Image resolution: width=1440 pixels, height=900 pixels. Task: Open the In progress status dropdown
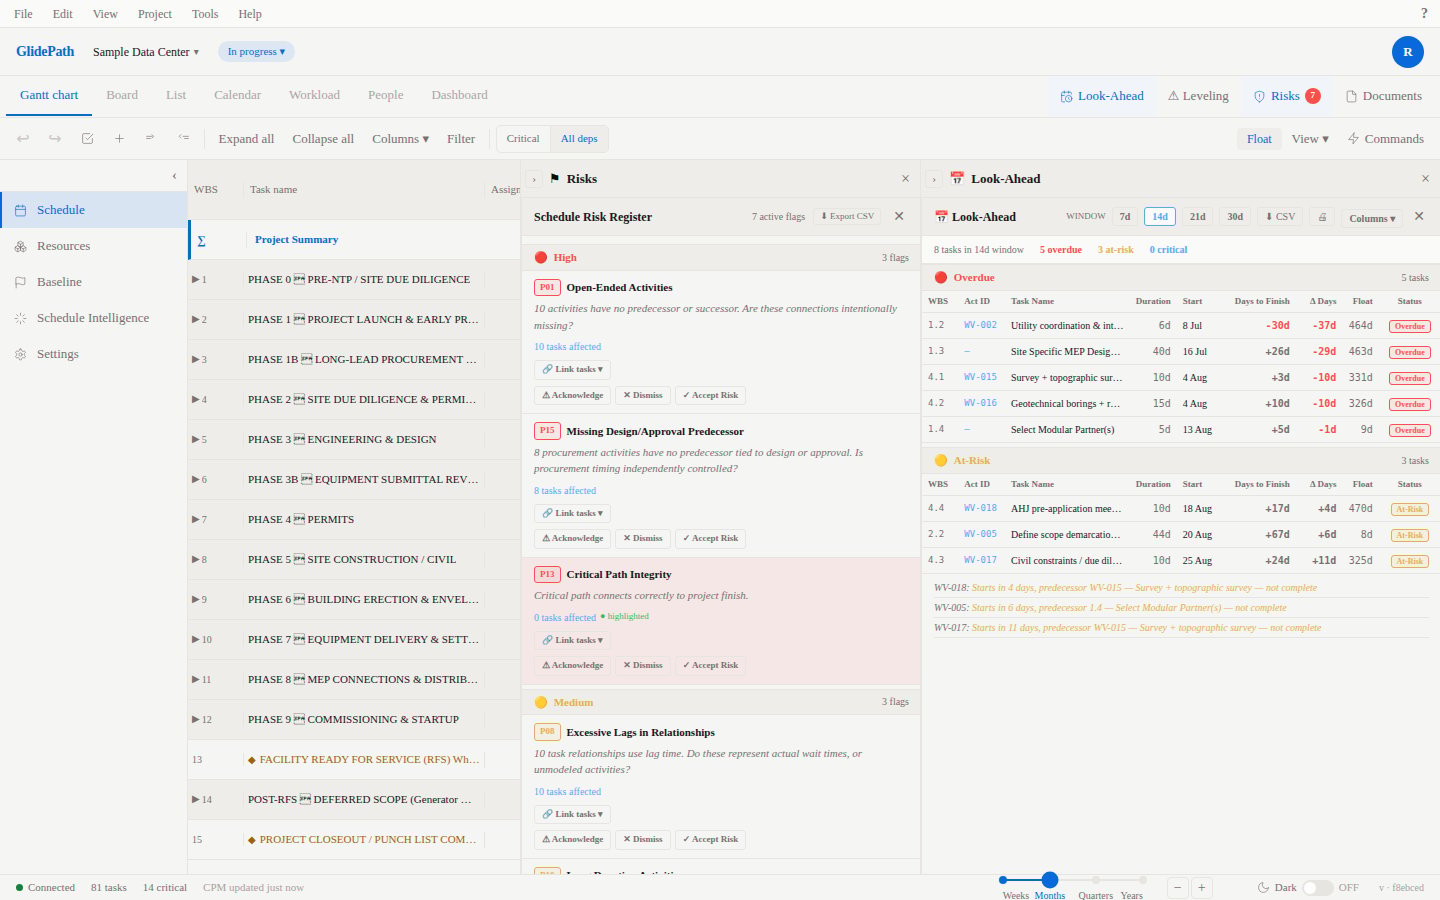point(256,51)
